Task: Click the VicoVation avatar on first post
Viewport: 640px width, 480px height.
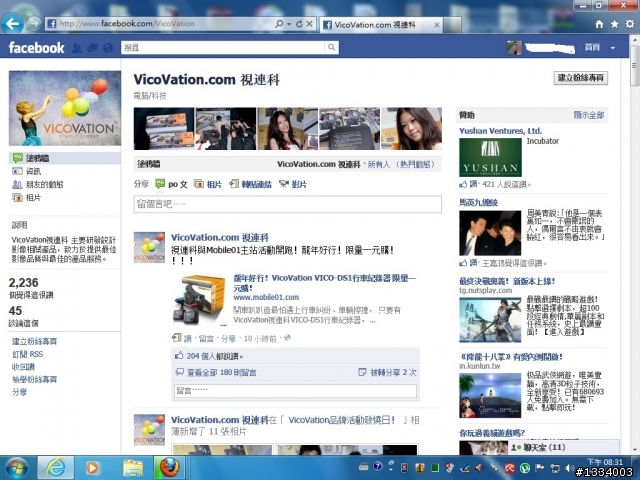Action: pyautogui.click(x=149, y=247)
